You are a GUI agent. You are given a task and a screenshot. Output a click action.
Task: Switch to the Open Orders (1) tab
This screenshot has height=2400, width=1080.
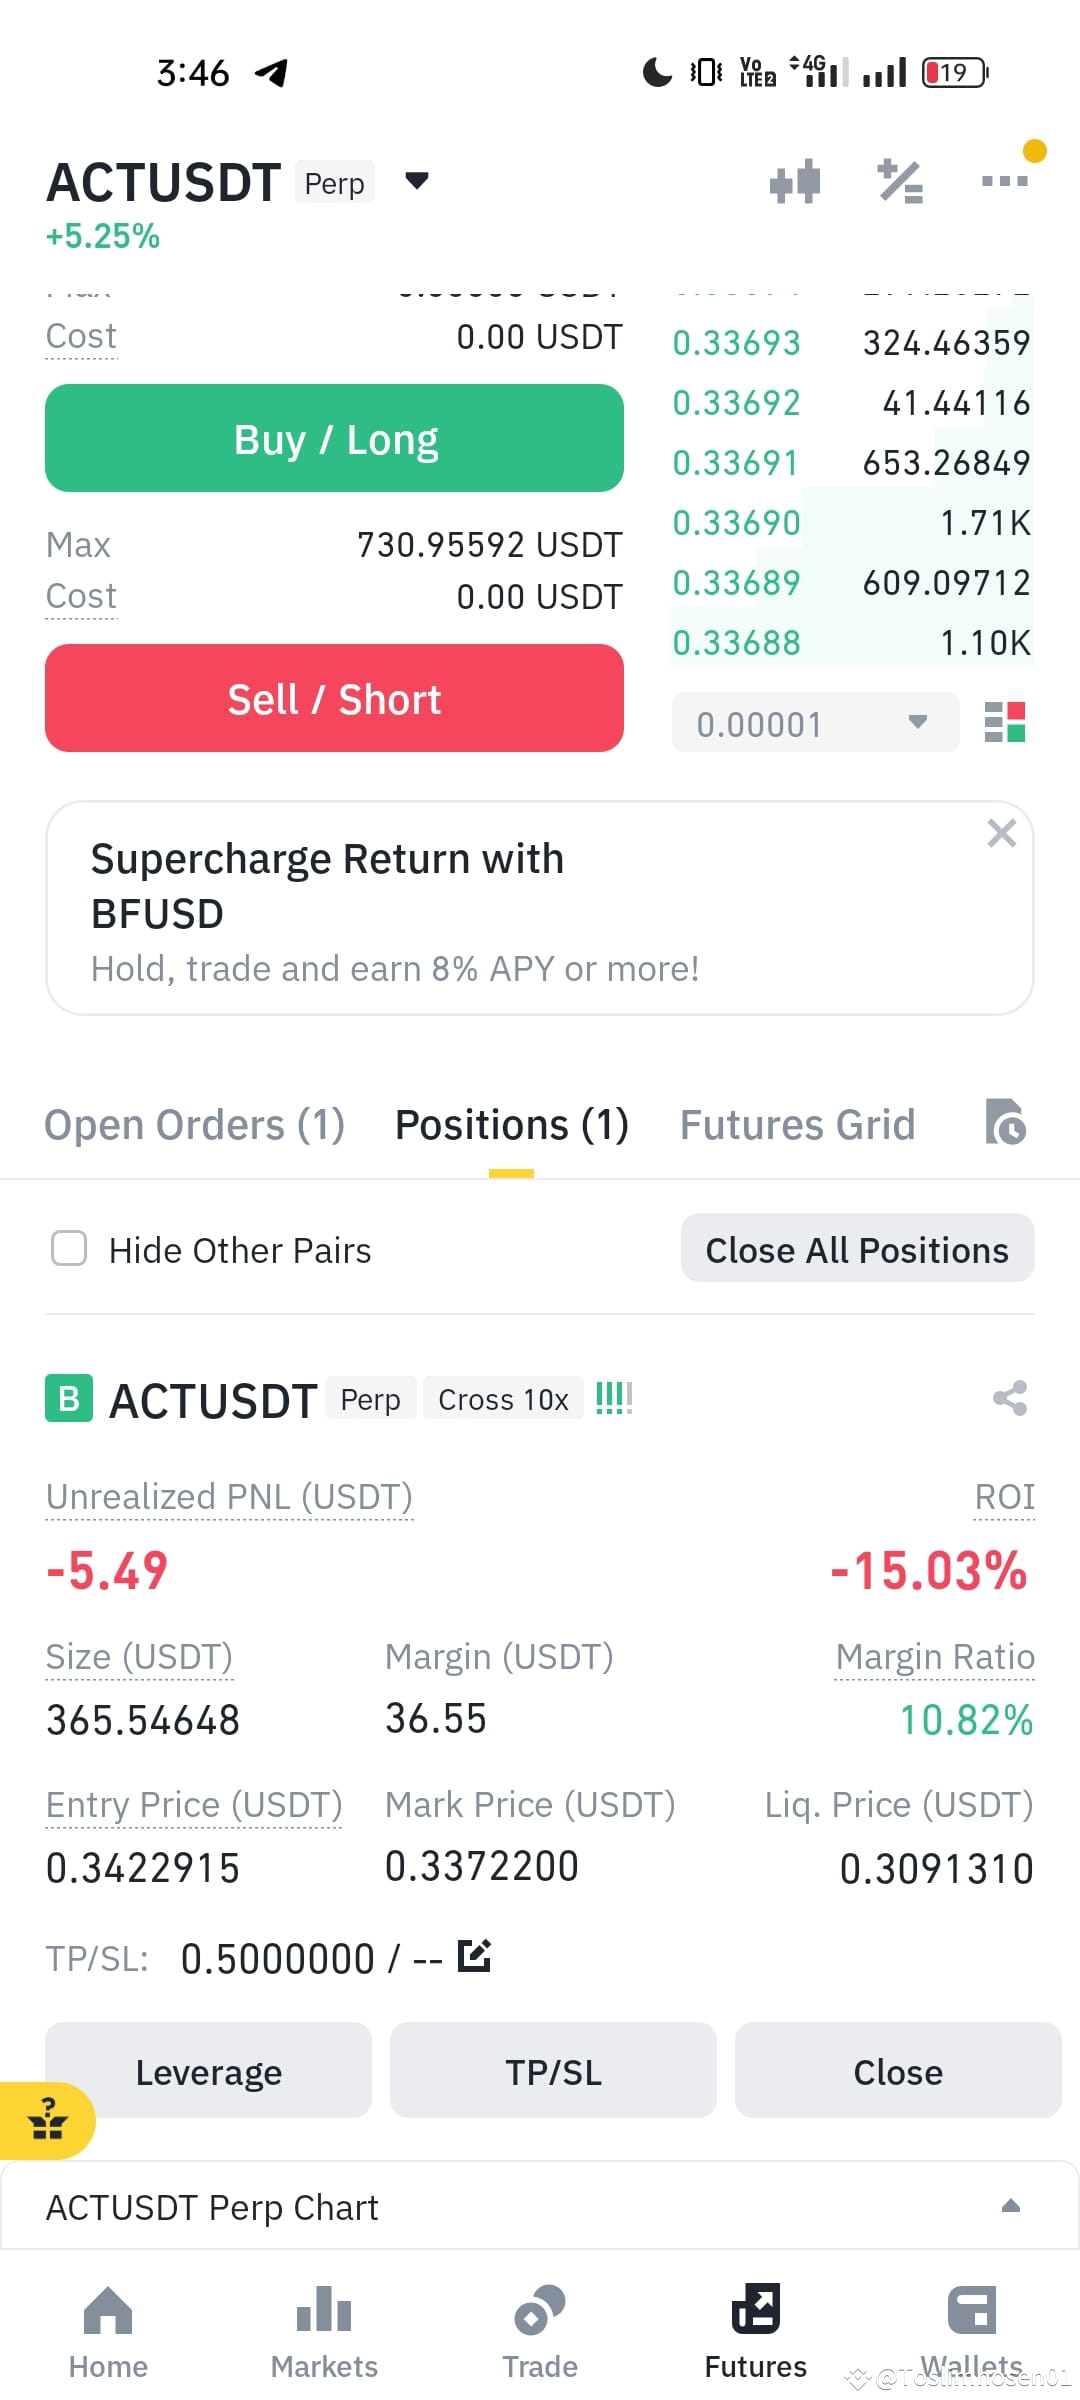point(195,1125)
